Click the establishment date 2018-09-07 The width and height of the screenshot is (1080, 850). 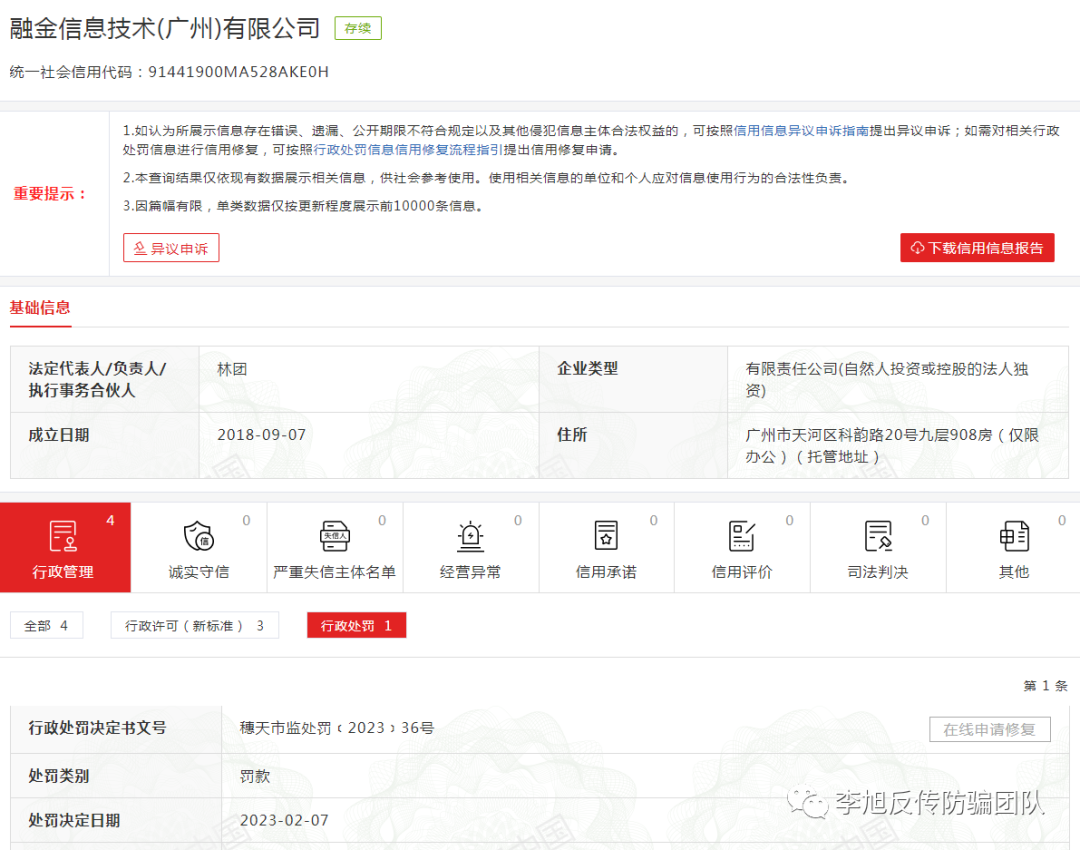[x=262, y=435]
